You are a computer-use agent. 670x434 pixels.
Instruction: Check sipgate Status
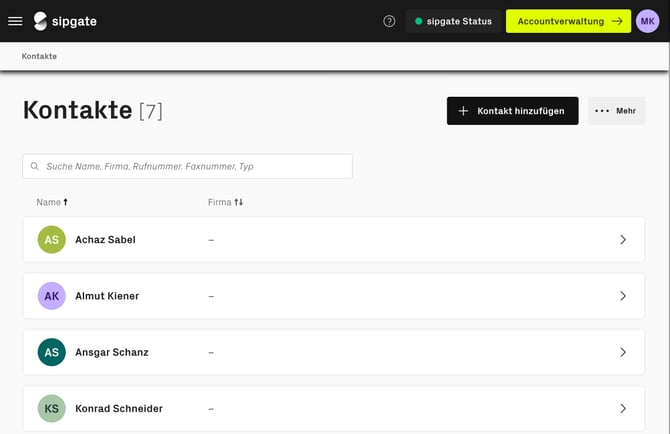pos(453,21)
